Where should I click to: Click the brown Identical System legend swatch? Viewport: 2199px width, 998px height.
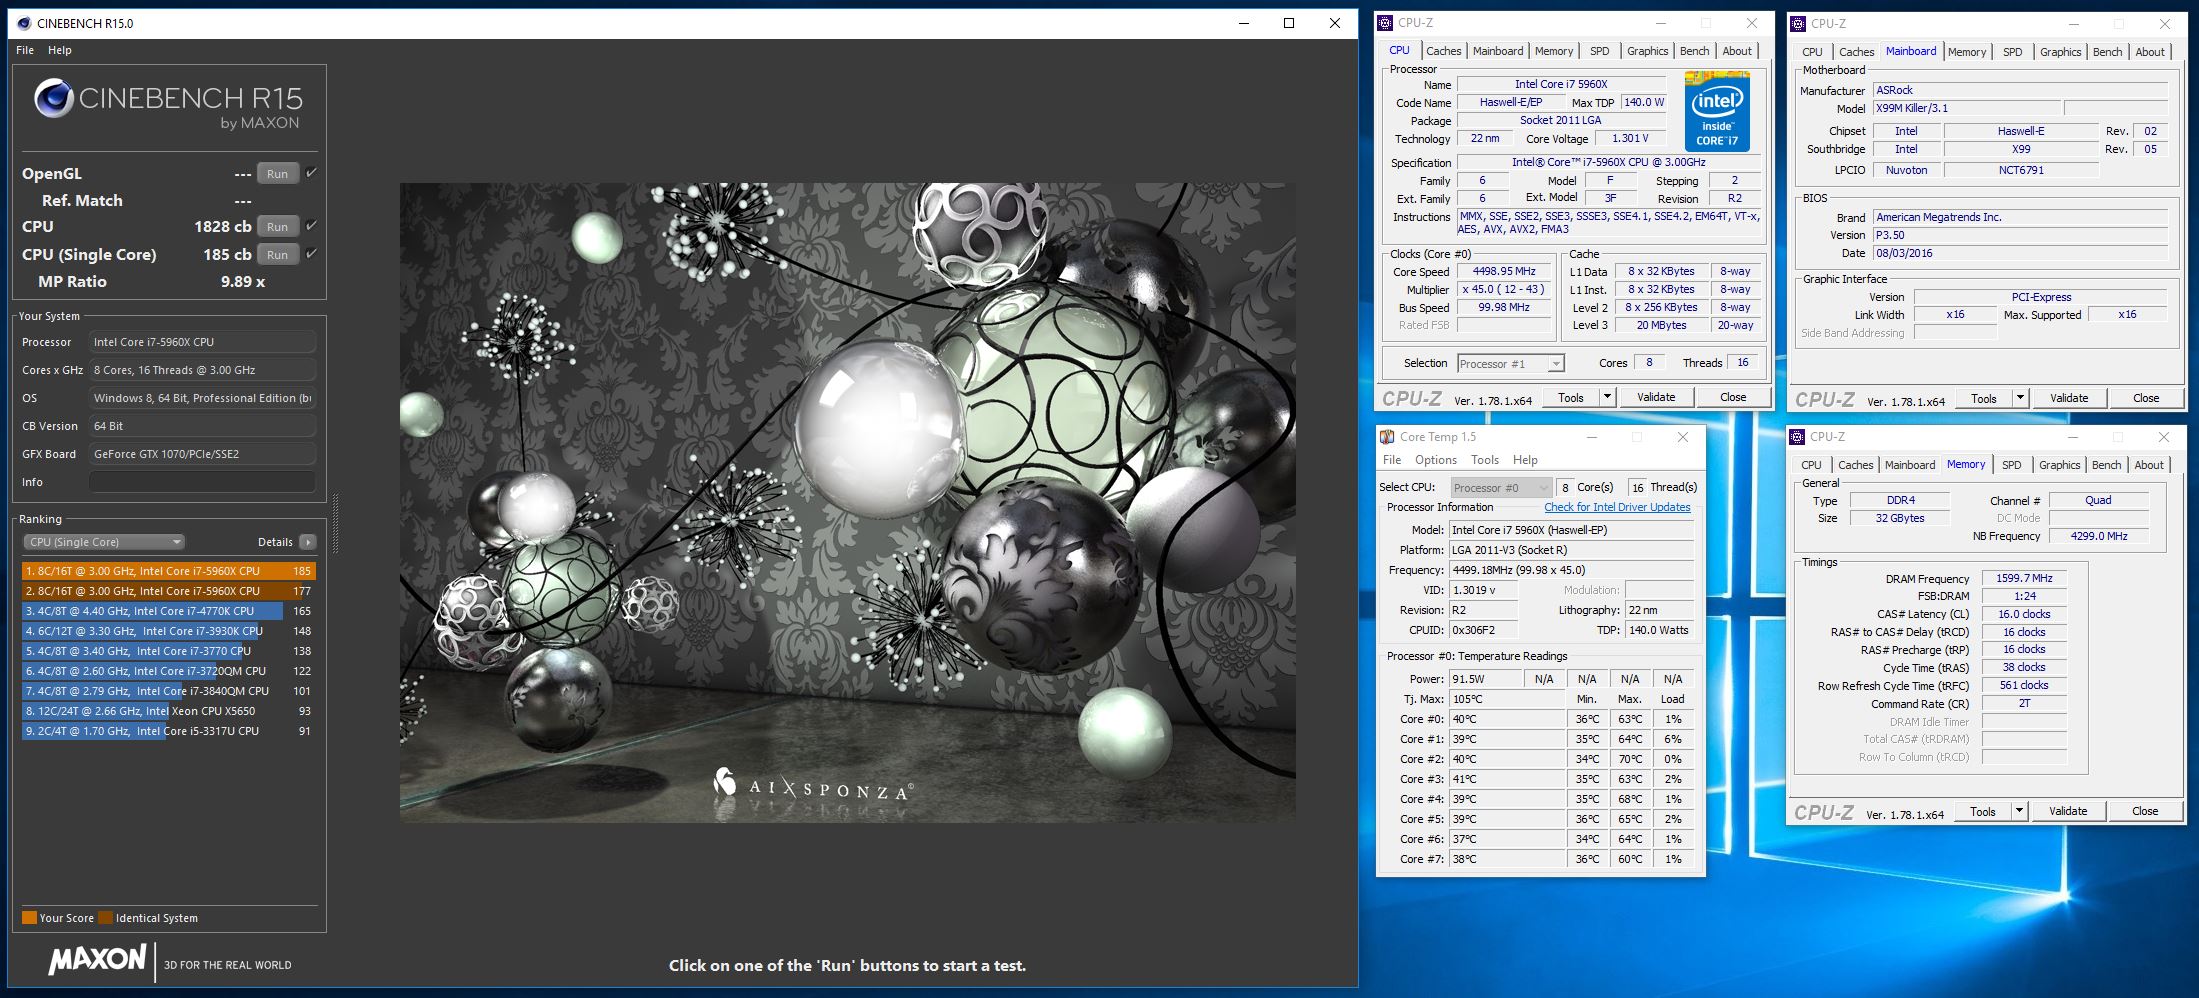click(x=105, y=918)
